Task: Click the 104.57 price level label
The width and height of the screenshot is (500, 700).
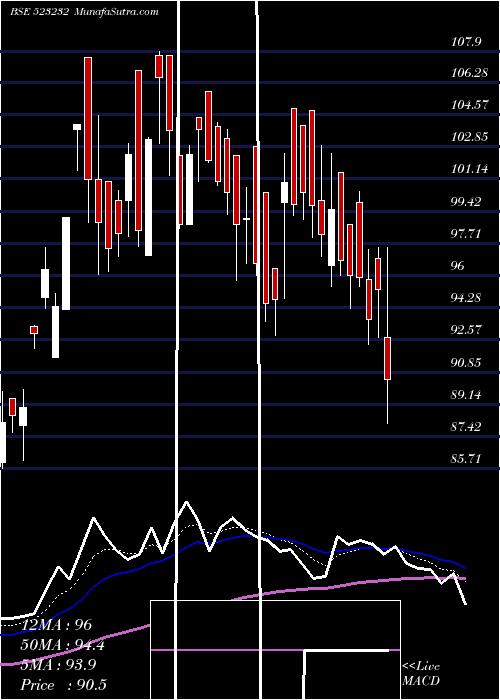Action: pyautogui.click(x=469, y=105)
